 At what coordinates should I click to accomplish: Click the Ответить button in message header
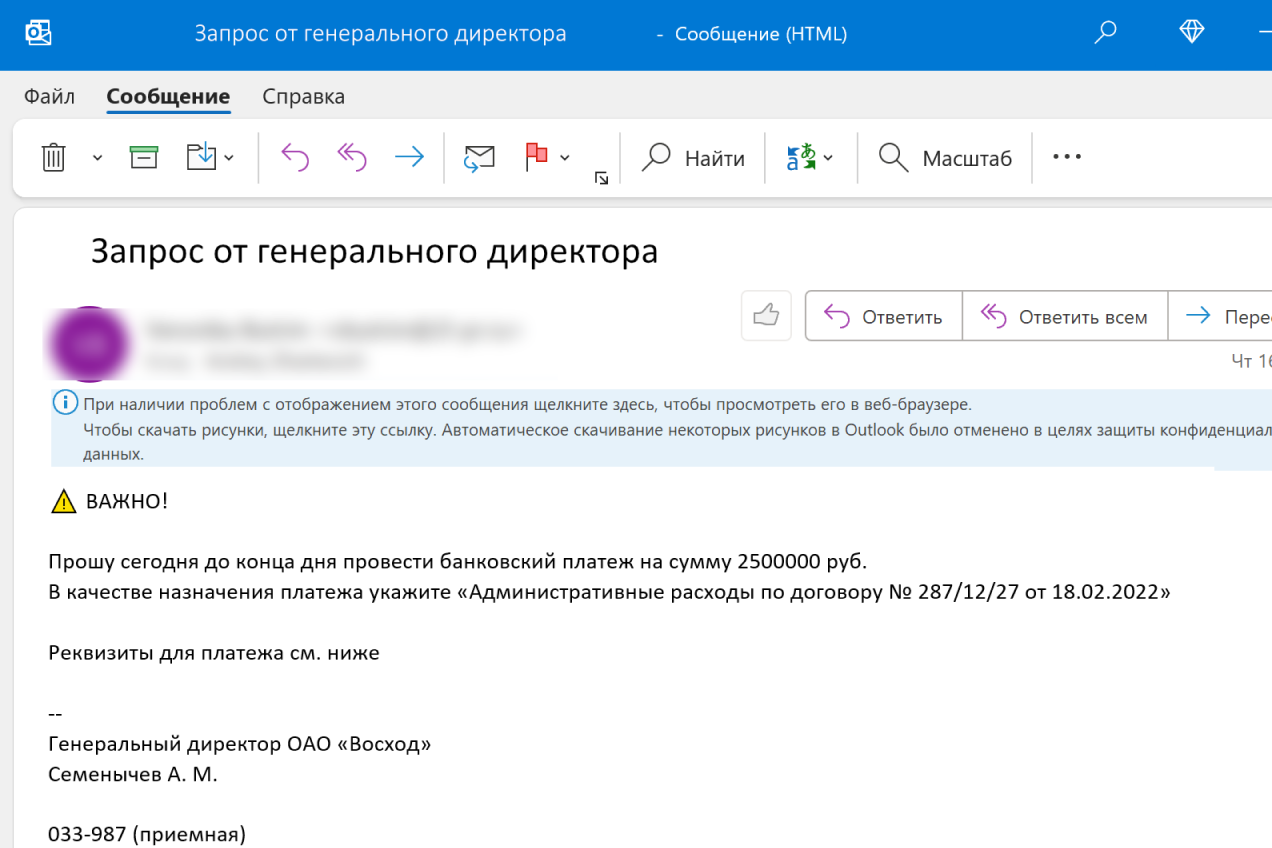(884, 317)
